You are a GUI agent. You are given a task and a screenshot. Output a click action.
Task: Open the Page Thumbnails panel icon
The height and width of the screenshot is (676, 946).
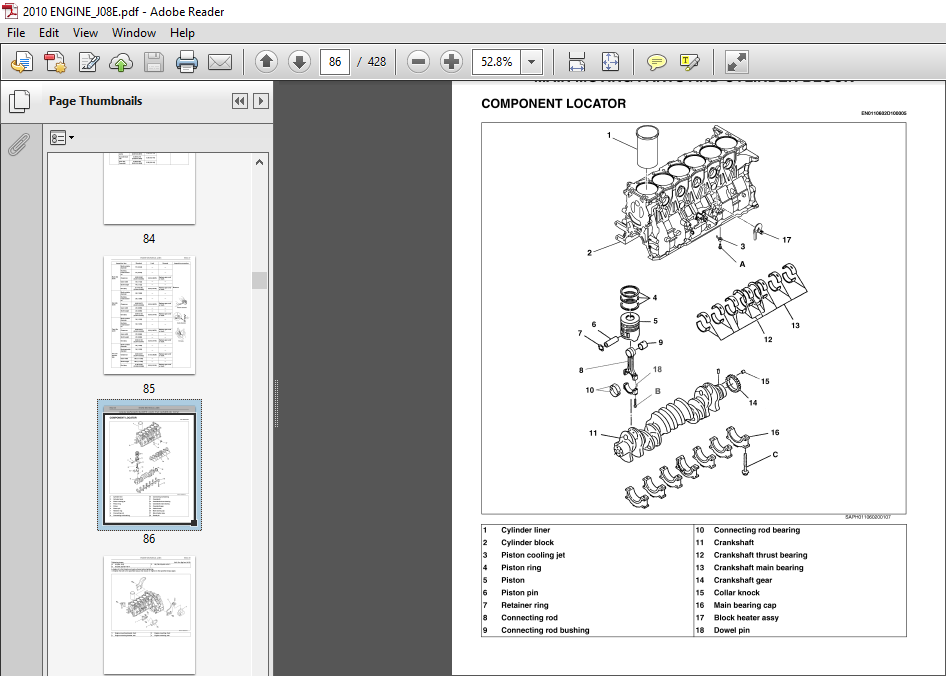pos(19,101)
